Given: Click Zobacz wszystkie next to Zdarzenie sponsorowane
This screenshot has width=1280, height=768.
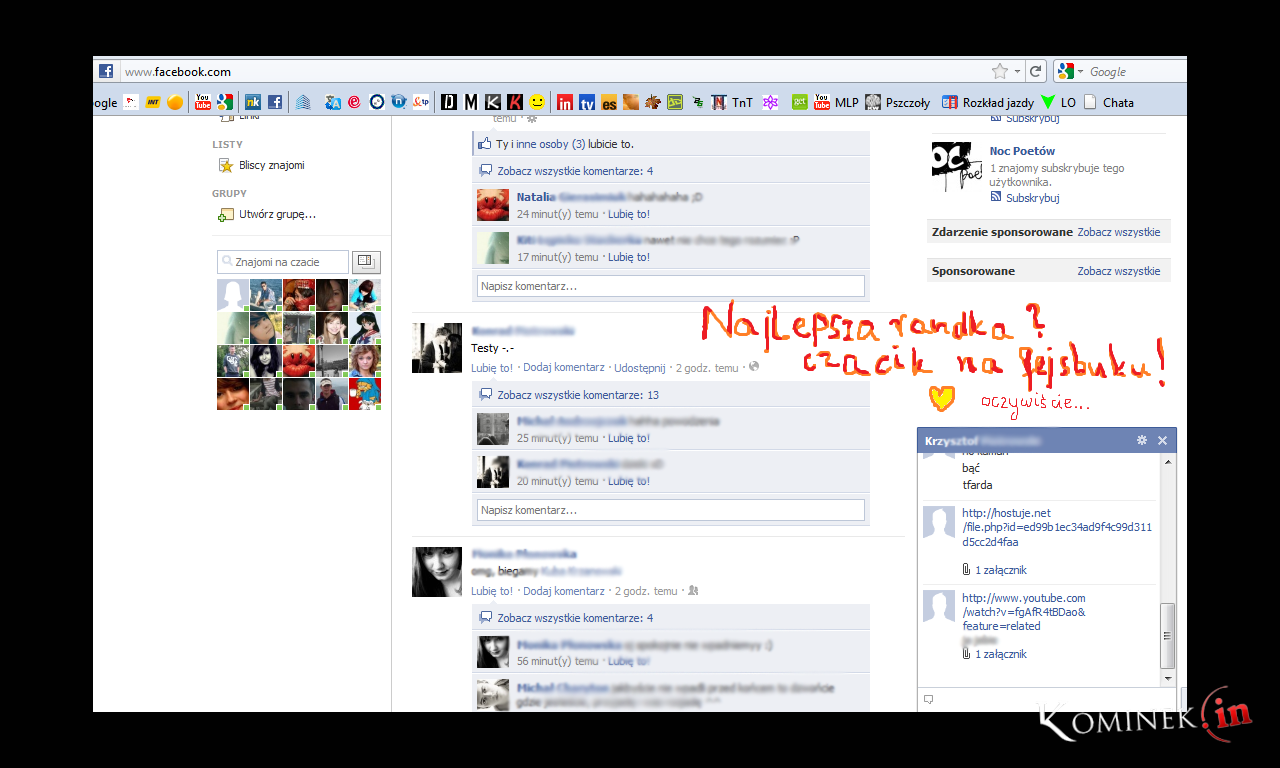Looking at the screenshot, I should (1119, 232).
